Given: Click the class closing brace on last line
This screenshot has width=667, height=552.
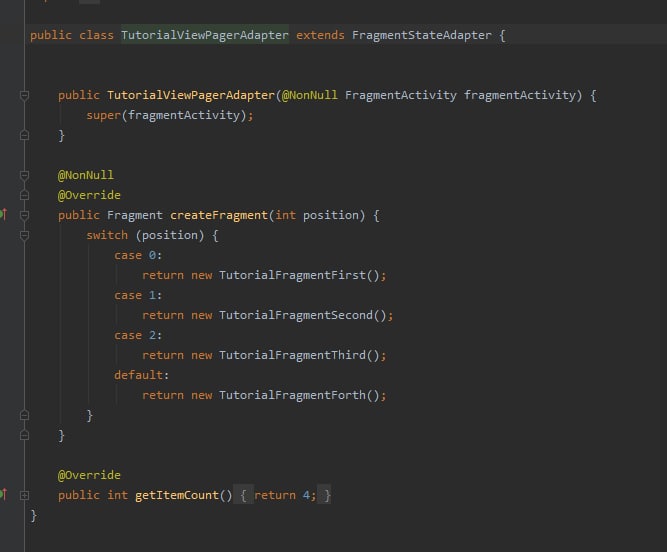Looking at the screenshot, I should tap(34, 515).
